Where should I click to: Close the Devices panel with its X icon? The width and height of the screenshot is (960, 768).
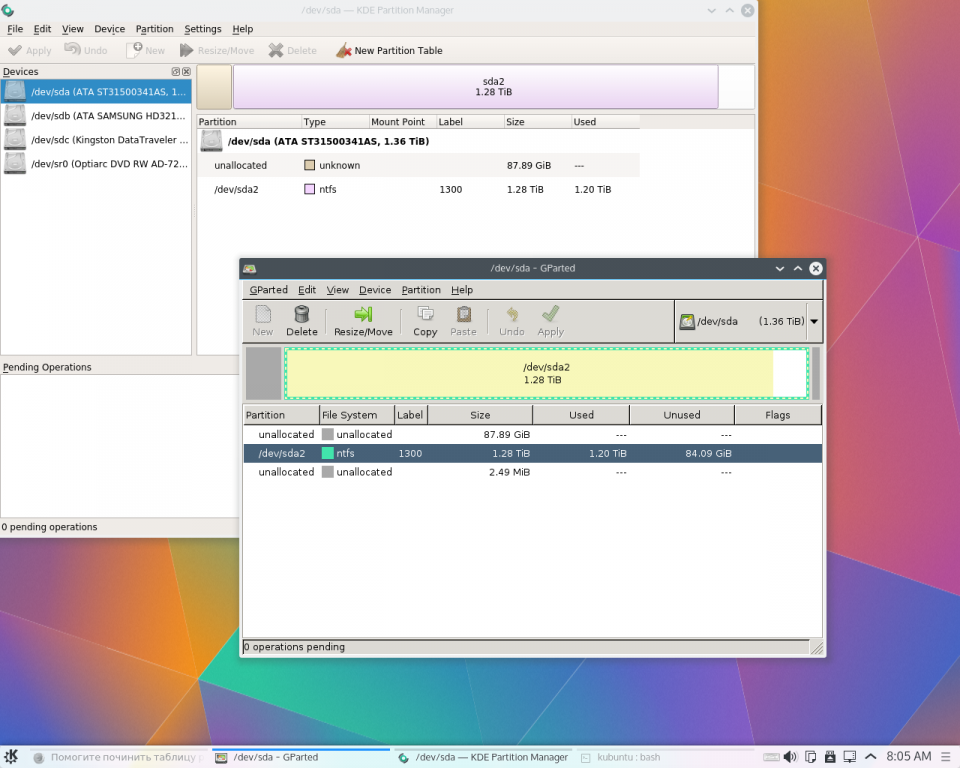186,72
